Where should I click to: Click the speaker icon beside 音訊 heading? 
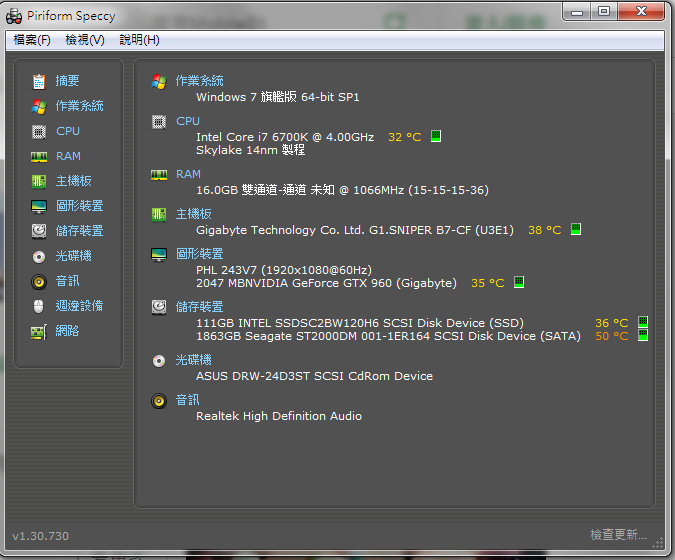pyautogui.click(x=159, y=401)
